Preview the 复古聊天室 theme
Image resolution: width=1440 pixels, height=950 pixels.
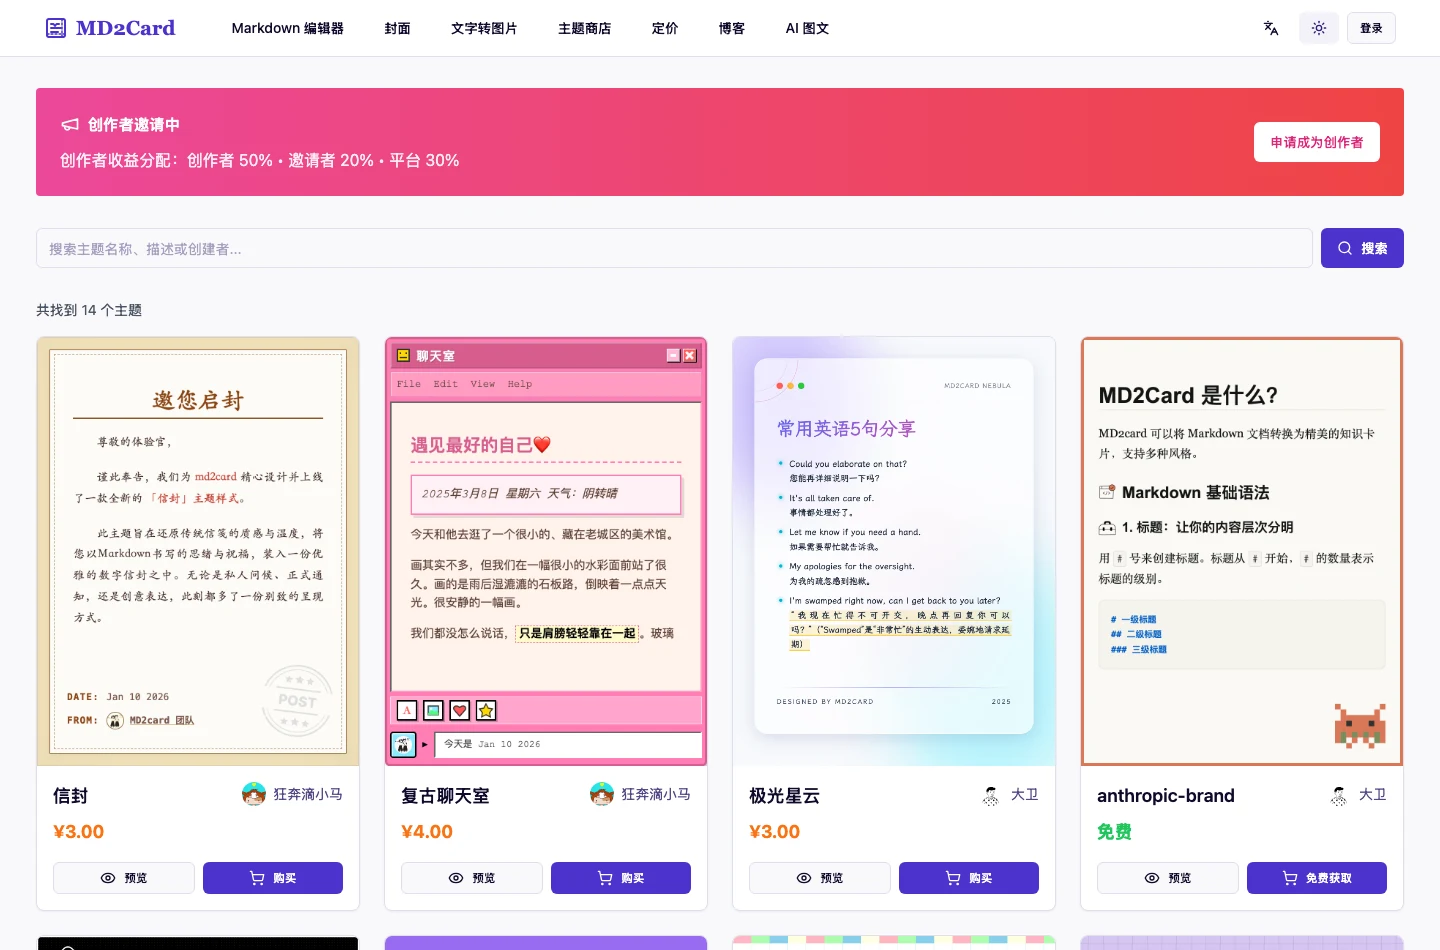(472, 878)
